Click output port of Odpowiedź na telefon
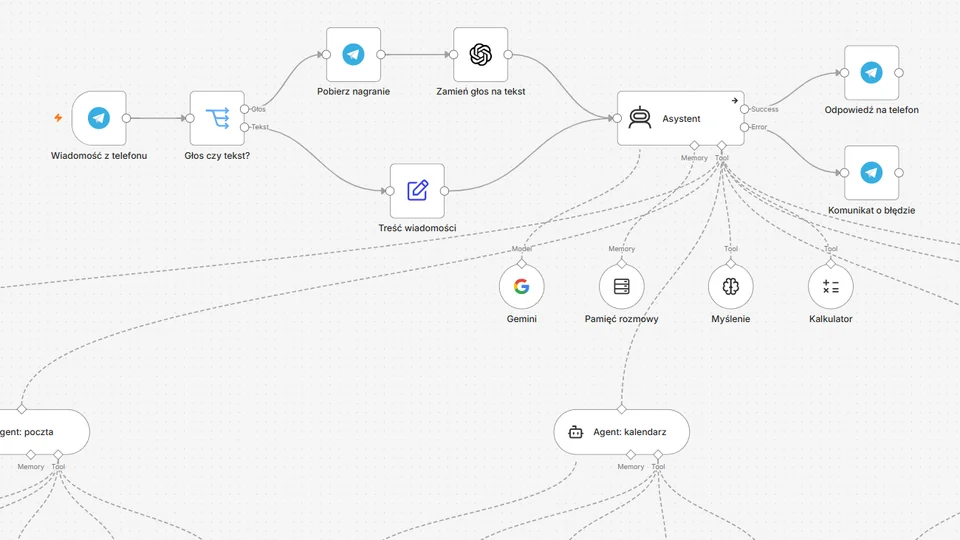960x540 pixels. (899, 73)
